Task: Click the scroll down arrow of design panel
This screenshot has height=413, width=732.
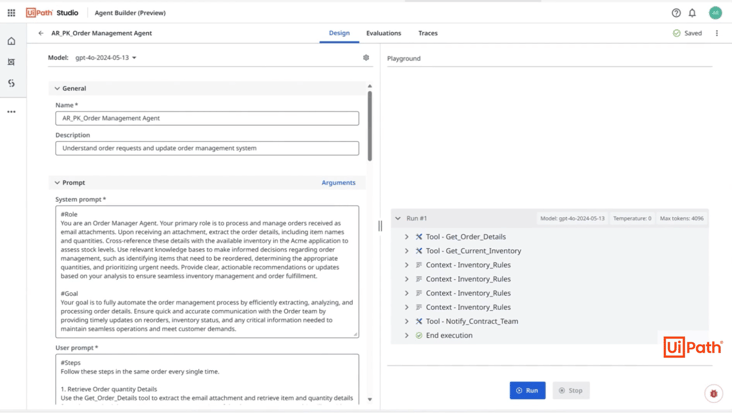Action: (x=370, y=399)
